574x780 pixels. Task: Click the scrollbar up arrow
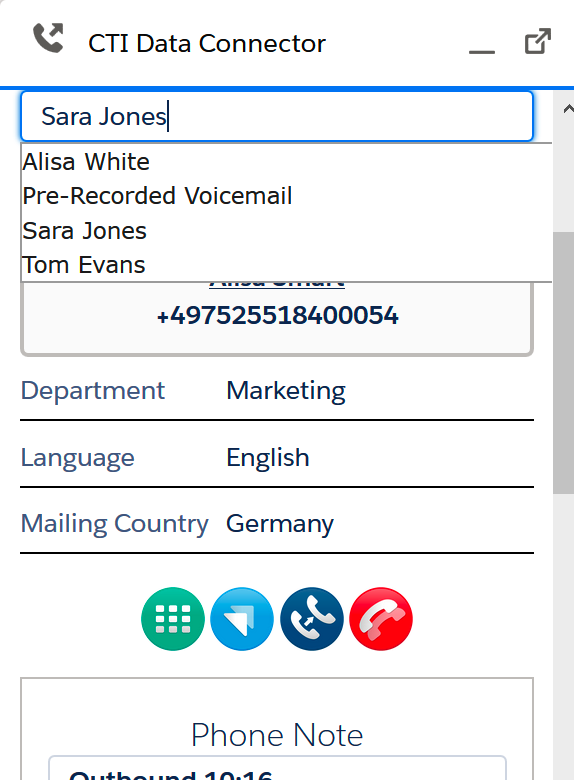(568, 109)
